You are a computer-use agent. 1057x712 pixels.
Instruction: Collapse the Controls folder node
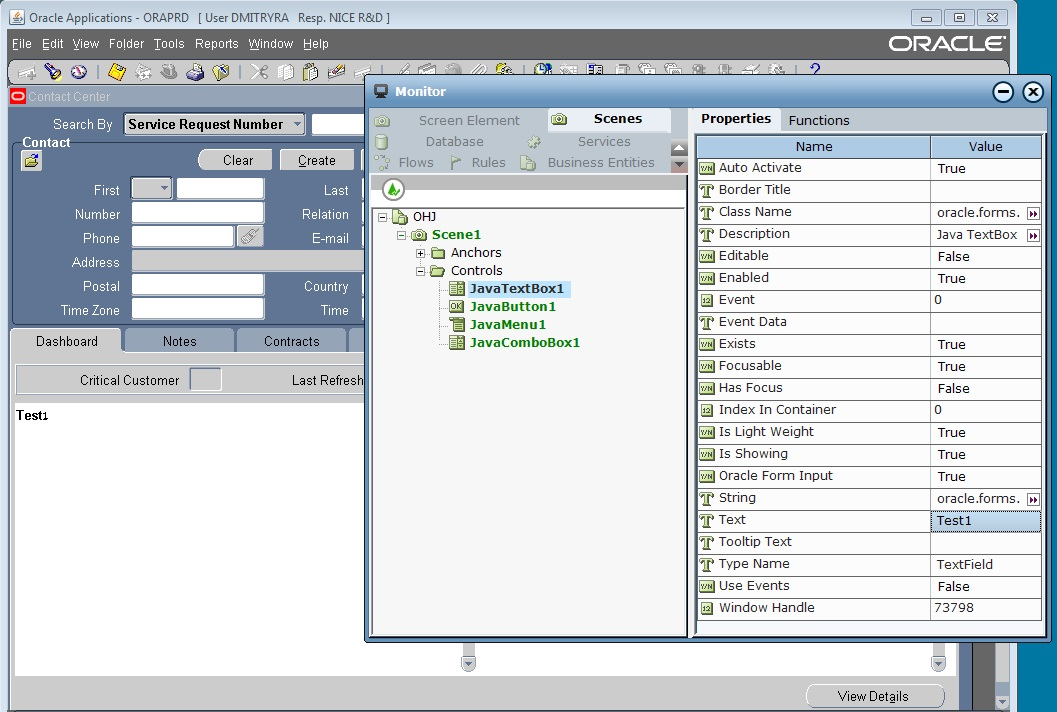click(x=421, y=271)
